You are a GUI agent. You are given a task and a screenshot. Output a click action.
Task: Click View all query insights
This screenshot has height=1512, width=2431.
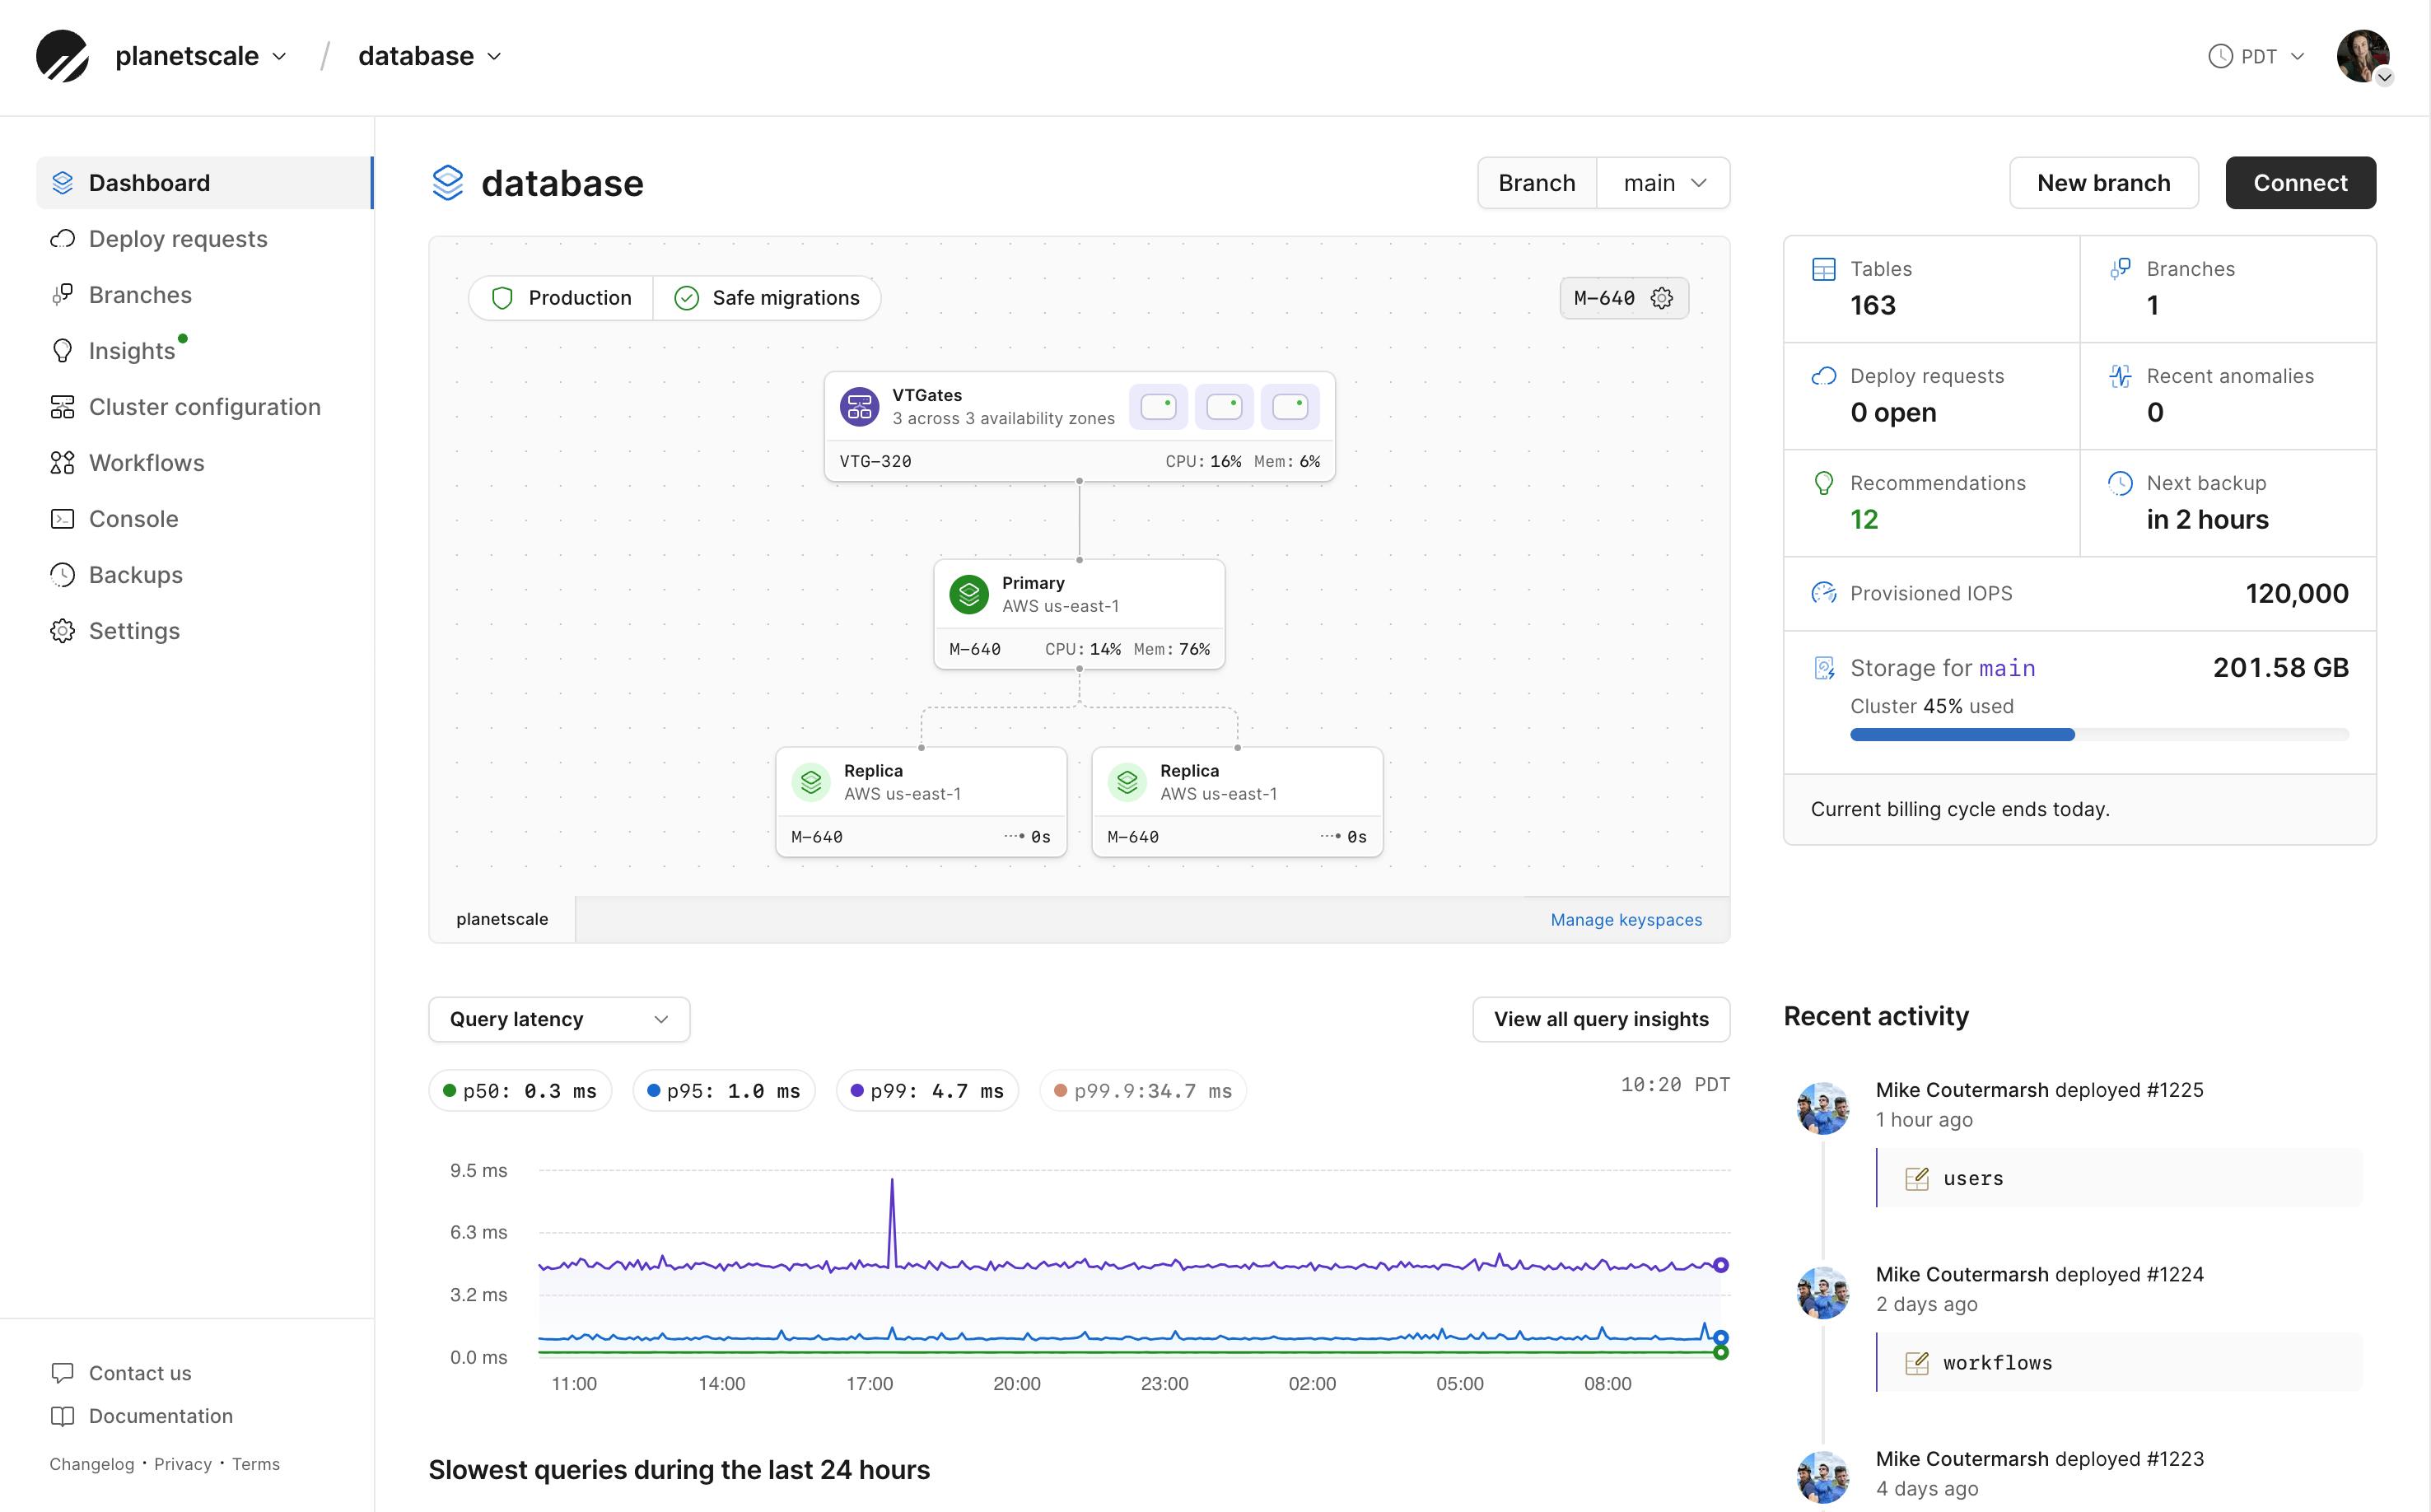tap(1601, 1019)
